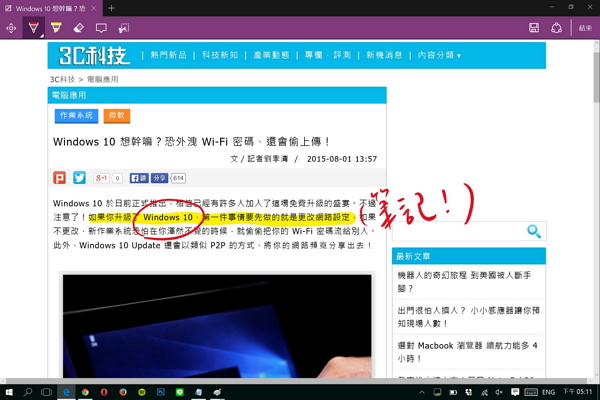Share article via Twitter icon
Screen dimensions: 600x400
[x=79, y=178]
